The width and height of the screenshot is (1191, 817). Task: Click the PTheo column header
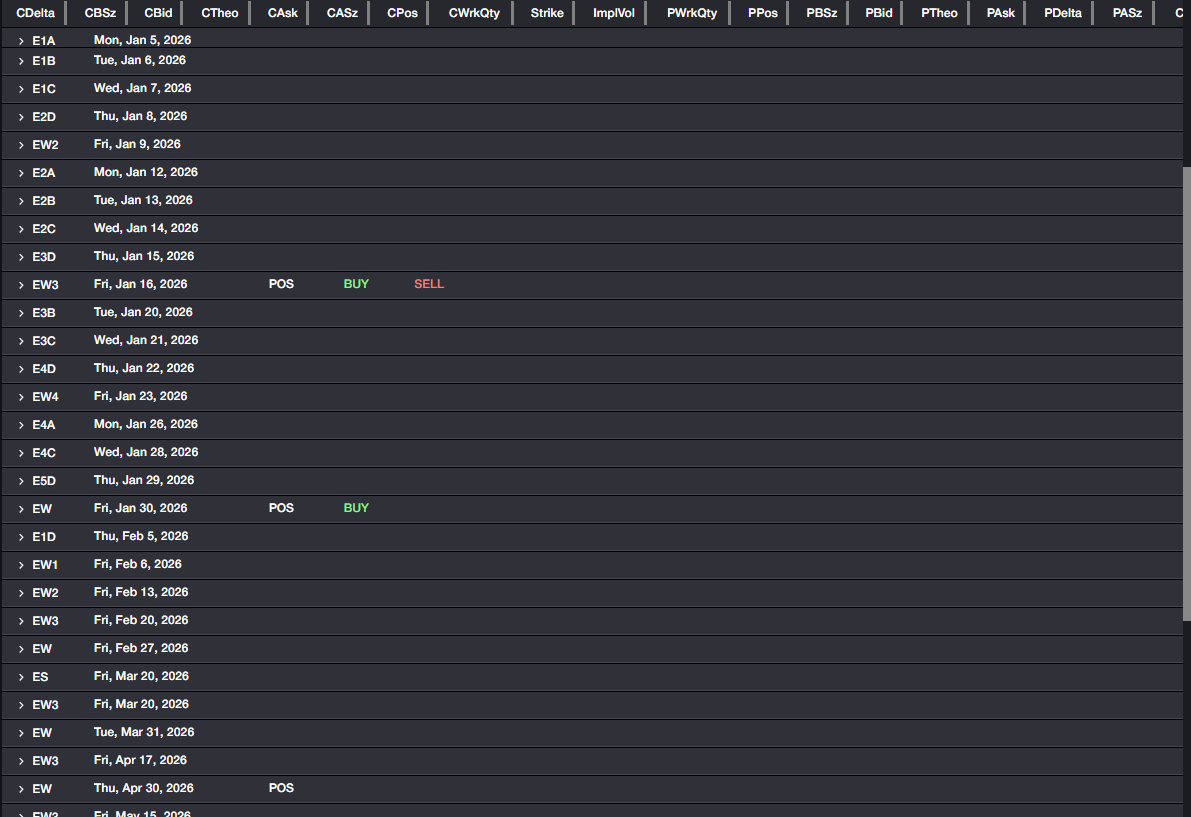939,13
